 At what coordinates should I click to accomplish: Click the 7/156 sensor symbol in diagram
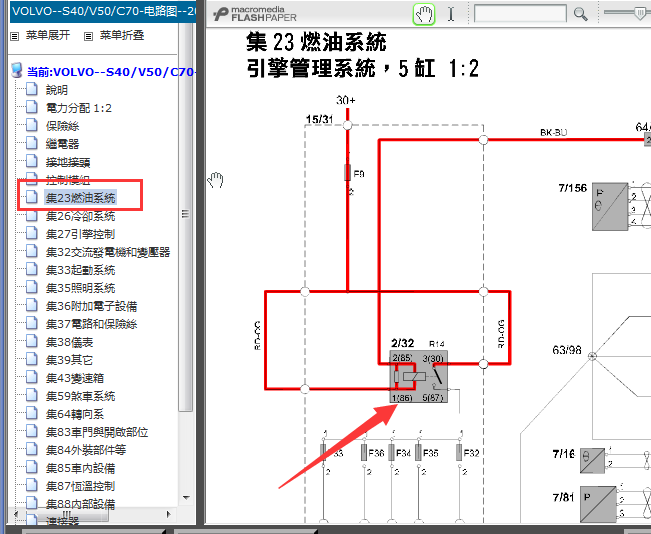[610, 206]
